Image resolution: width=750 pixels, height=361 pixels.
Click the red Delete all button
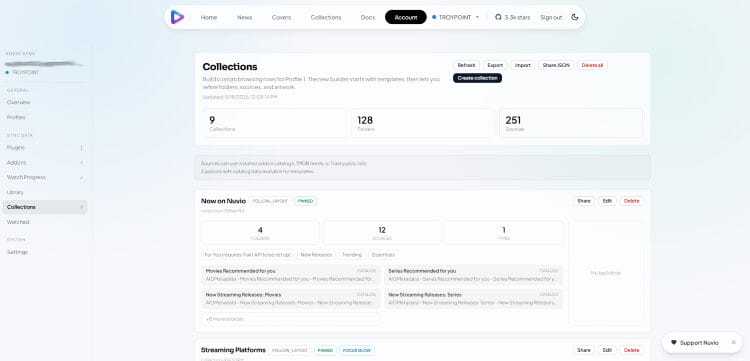592,65
